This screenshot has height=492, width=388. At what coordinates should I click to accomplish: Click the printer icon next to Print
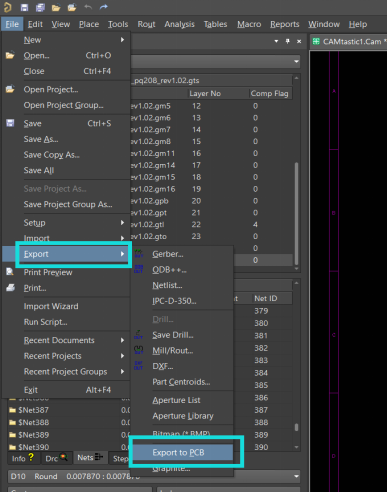tap(11, 288)
